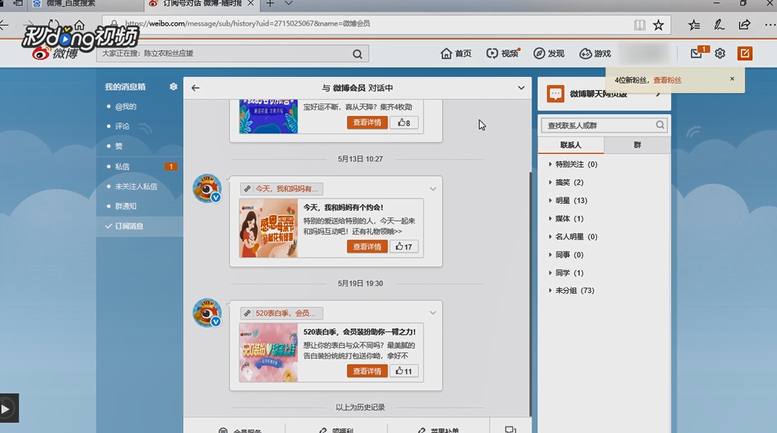Open the message notifications envelope icon
The height and width of the screenshot is (433, 777).
[x=697, y=53]
